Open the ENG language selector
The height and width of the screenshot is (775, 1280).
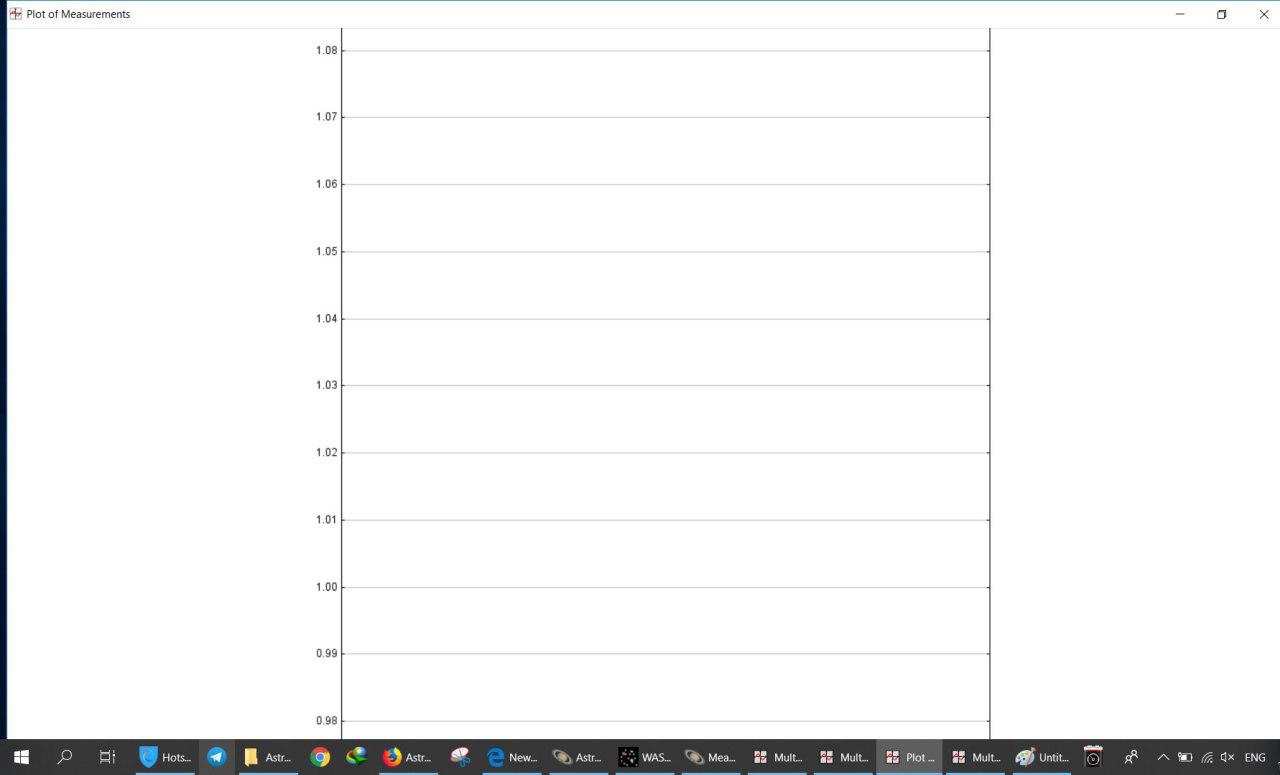1255,757
